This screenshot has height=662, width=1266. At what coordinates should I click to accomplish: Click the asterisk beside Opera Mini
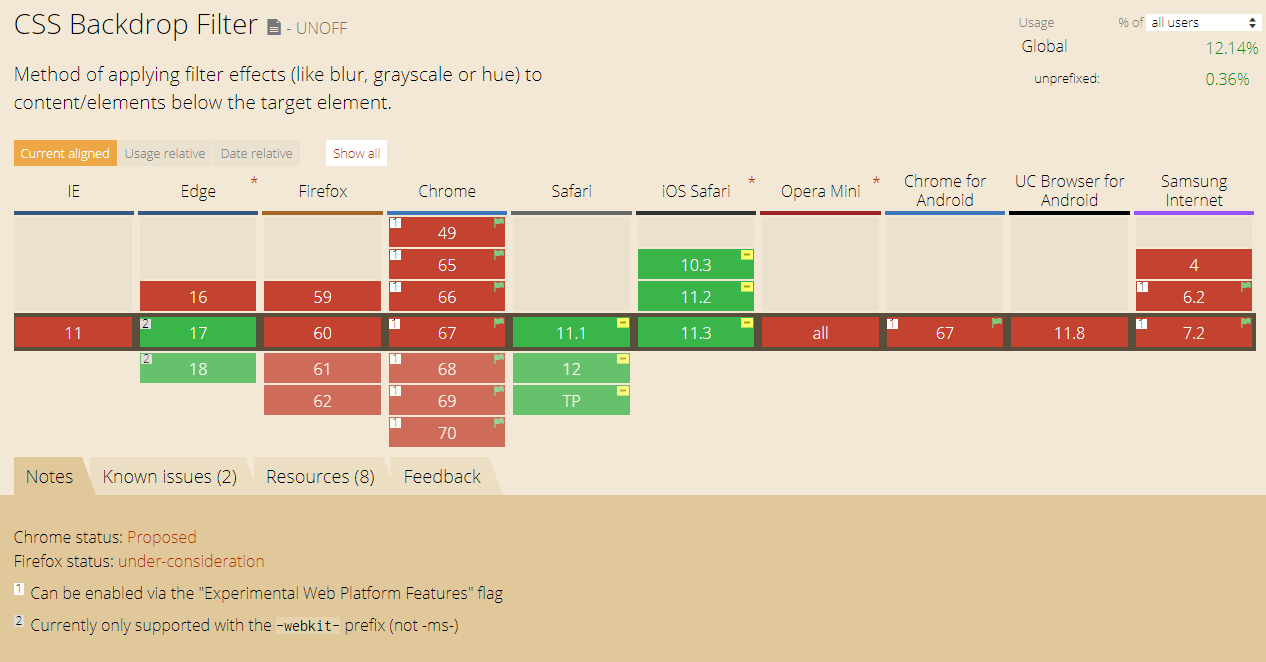pyautogui.click(x=876, y=181)
